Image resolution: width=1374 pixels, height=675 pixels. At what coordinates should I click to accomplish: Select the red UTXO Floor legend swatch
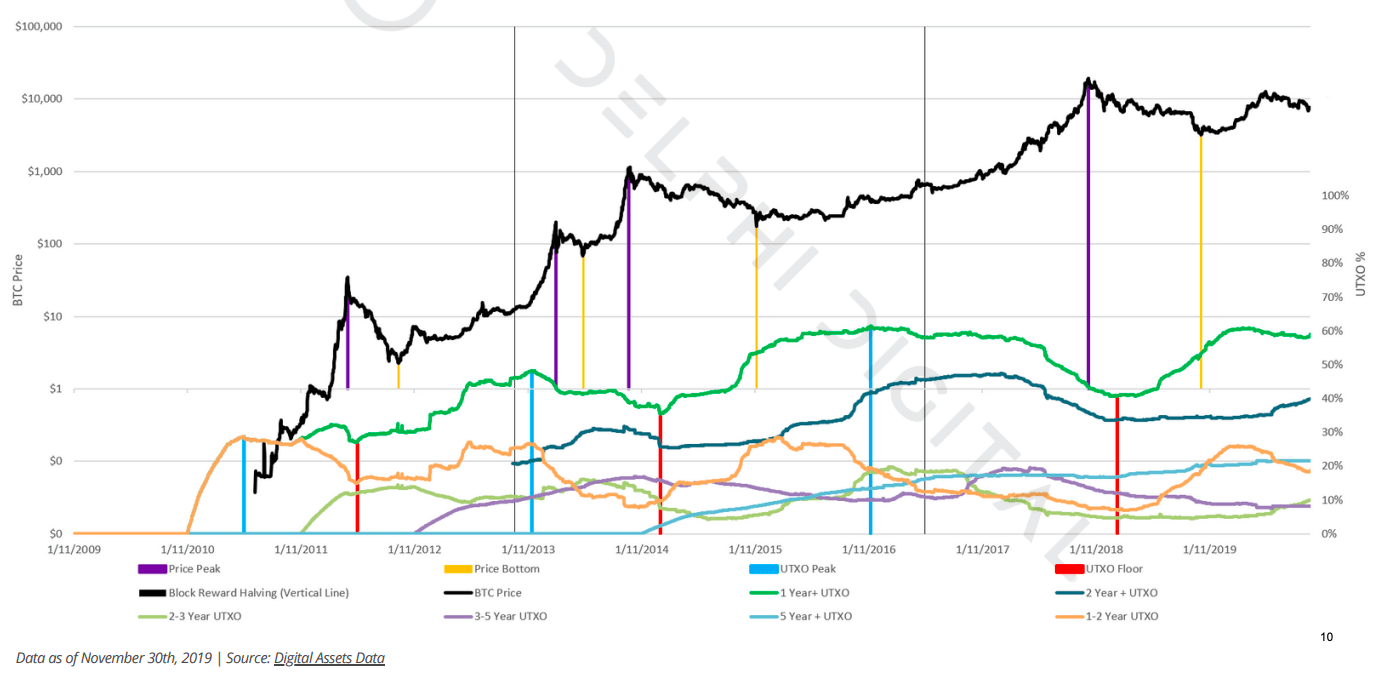pos(1069,569)
